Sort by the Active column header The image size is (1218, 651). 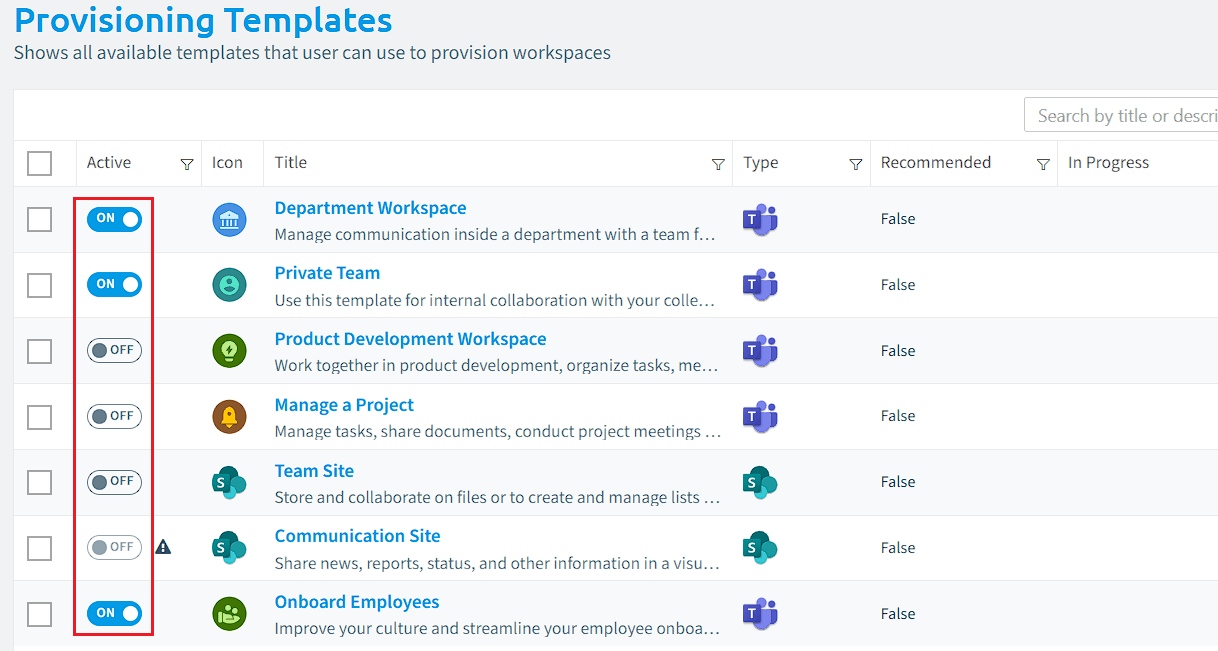point(109,163)
